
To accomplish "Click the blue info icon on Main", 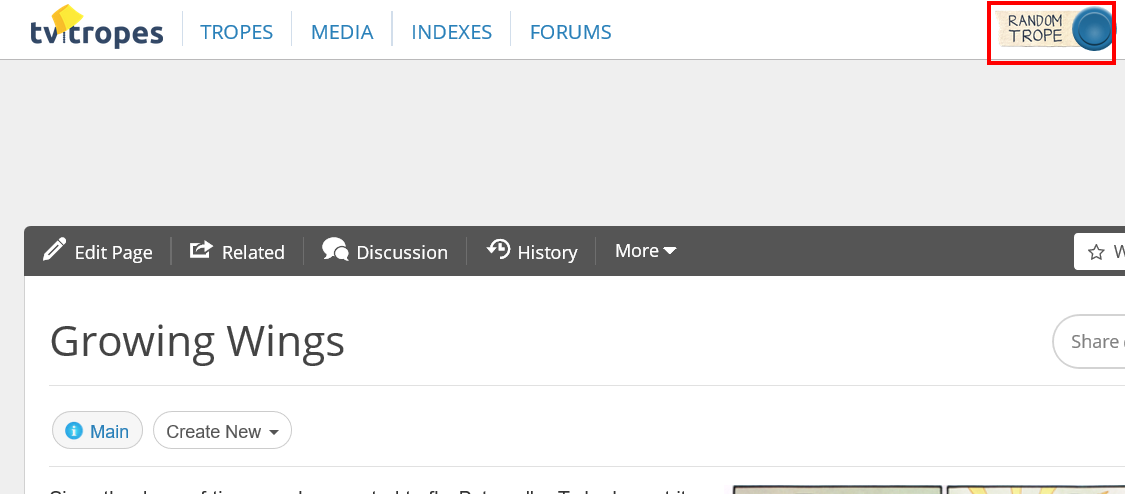I will [74, 431].
